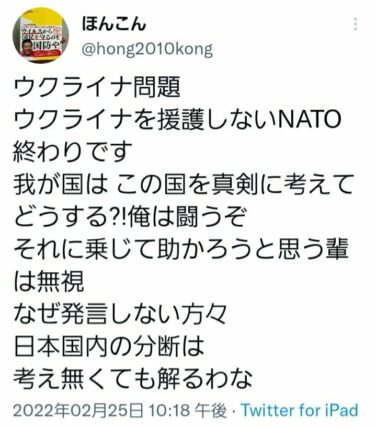Select the 10:18 午後 timestamp

click(x=188, y=410)
